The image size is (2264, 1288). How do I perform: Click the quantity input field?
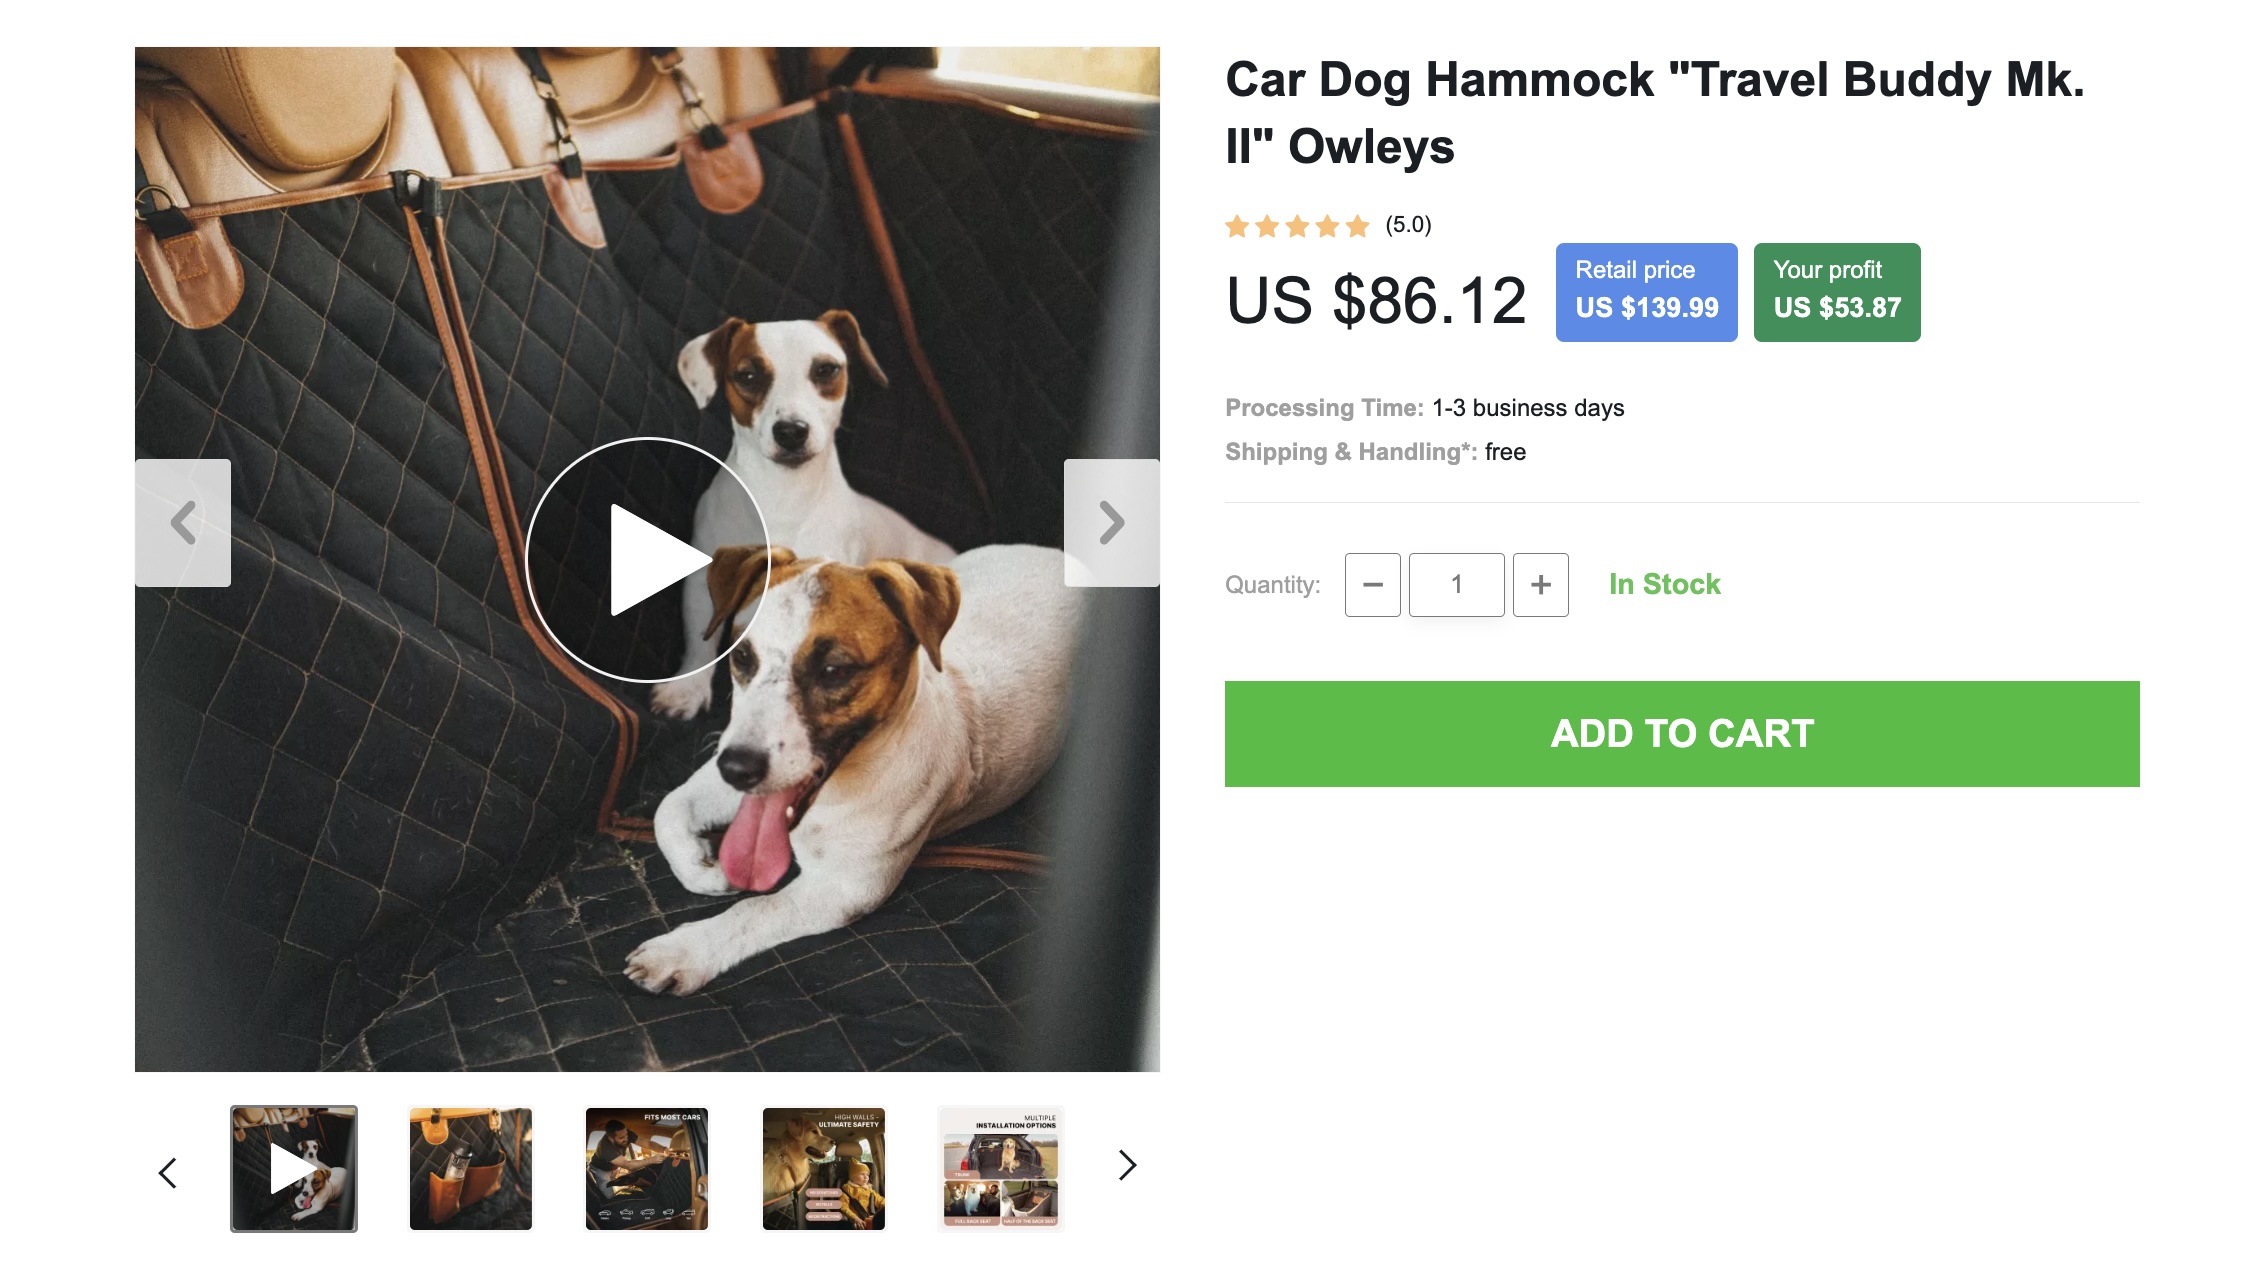[1456, 585]
